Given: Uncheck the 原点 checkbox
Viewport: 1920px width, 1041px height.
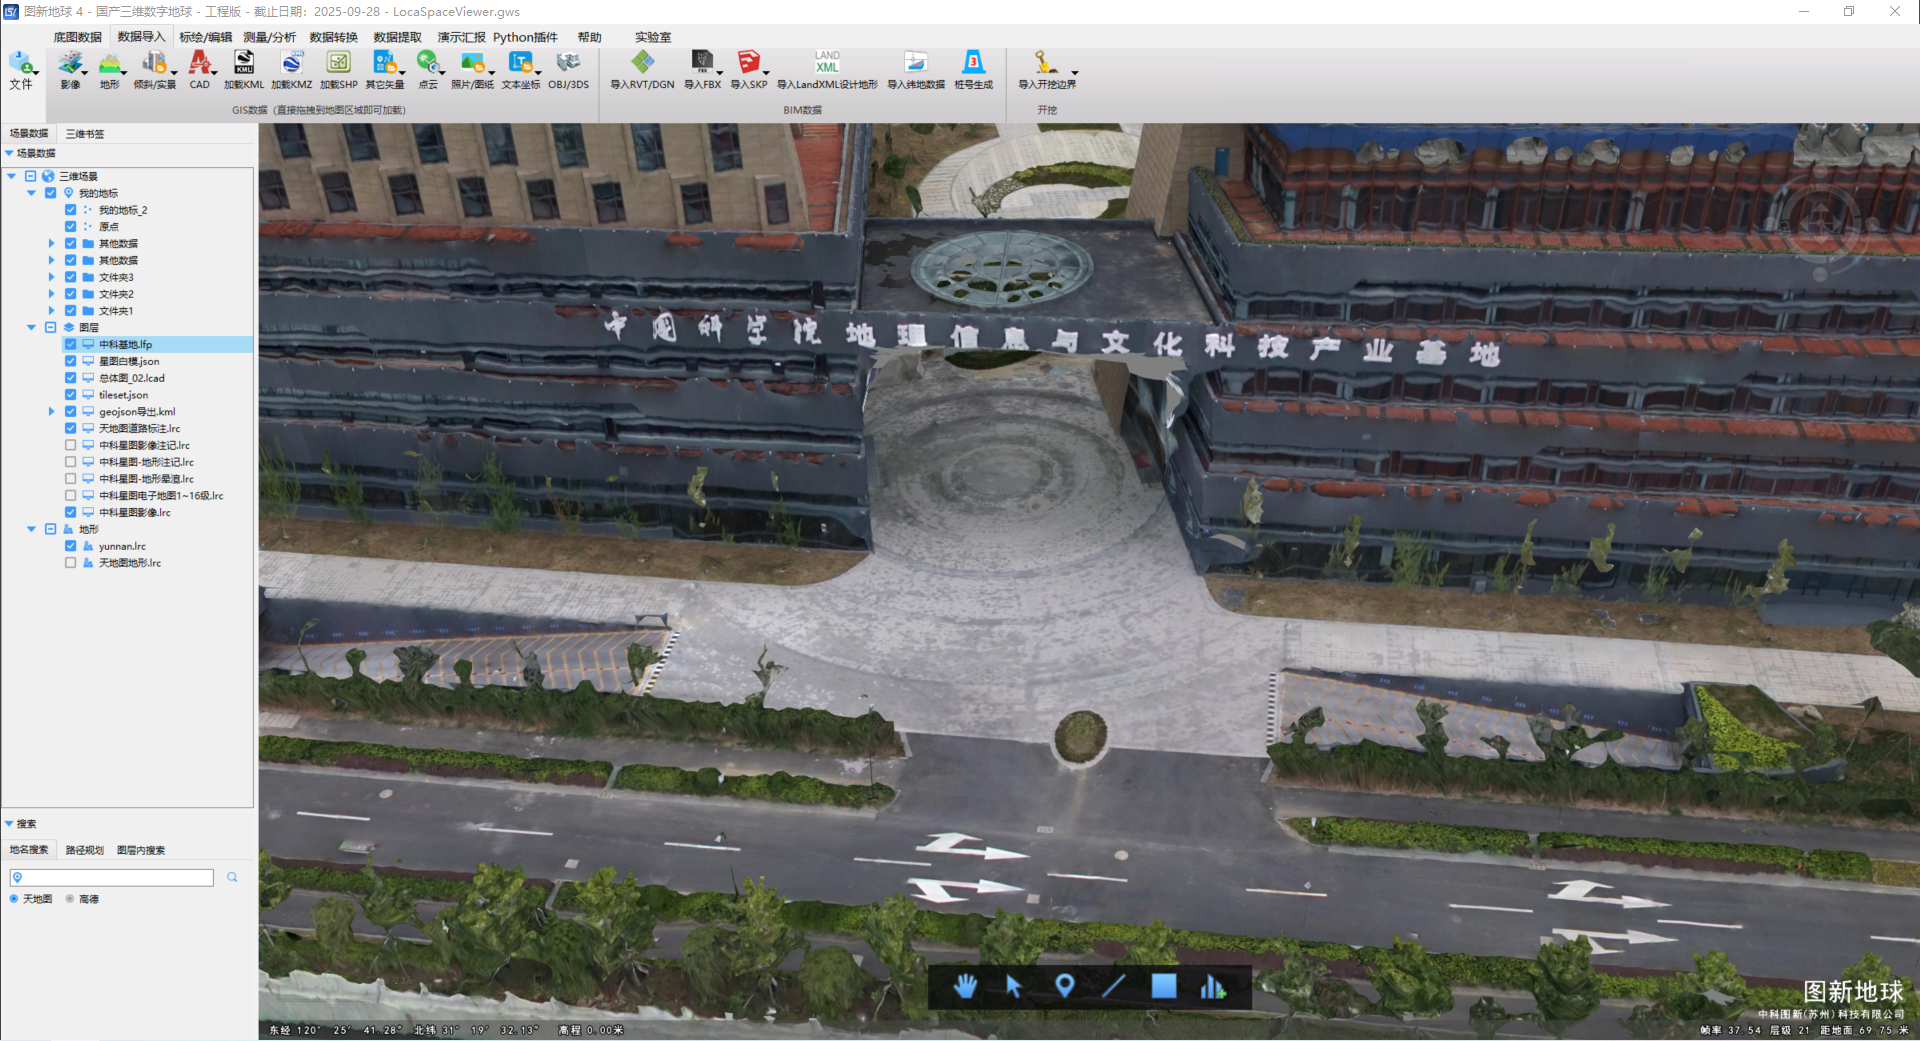Looking at the screenshot, I should tap(71, 227).
